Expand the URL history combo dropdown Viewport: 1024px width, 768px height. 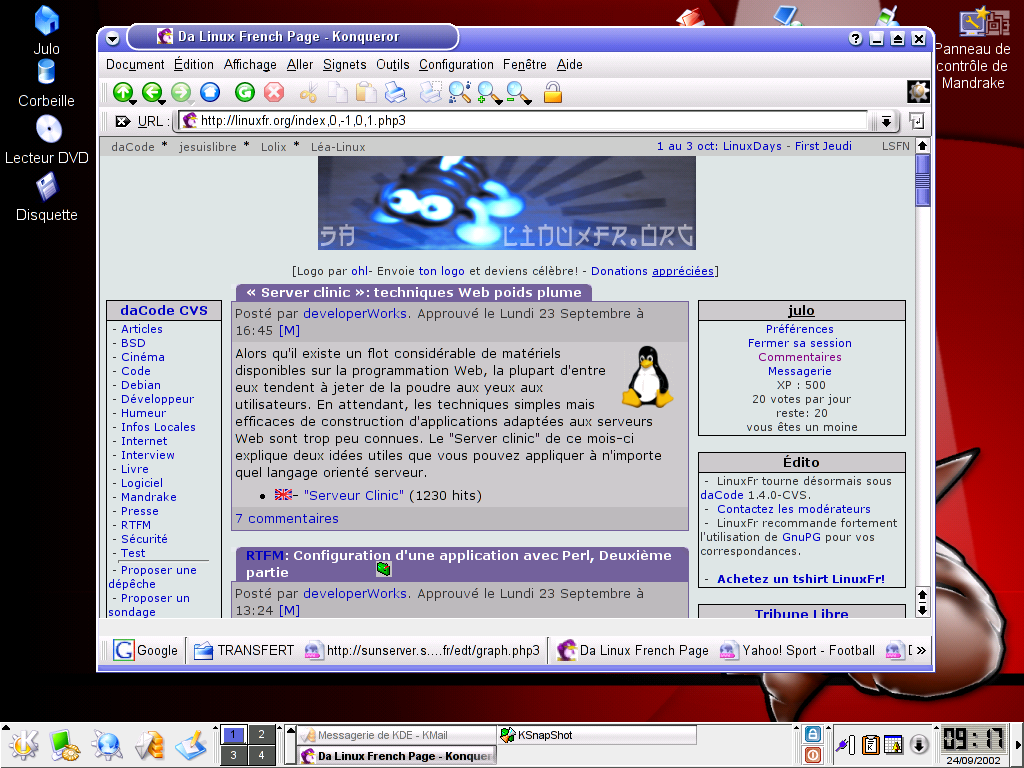886,121
